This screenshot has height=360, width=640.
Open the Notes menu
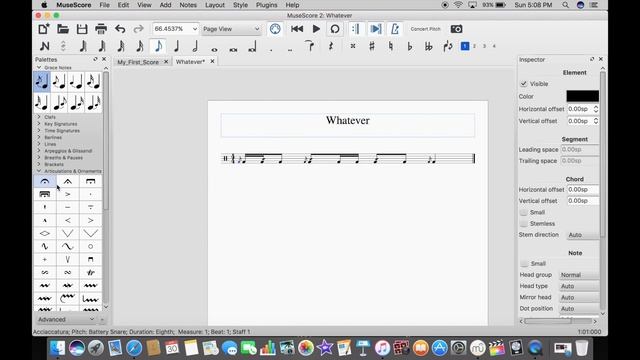point(188,5)
